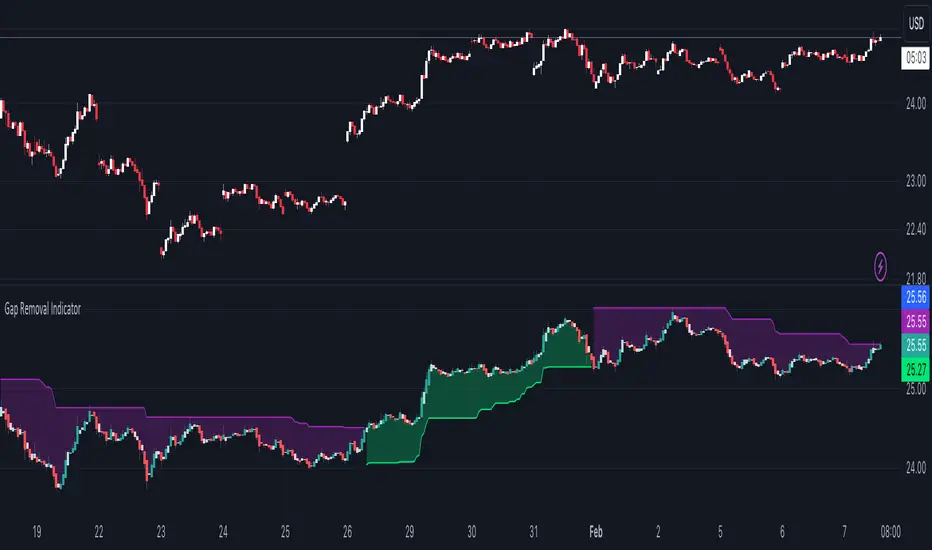Select the Gap Removal Indicator legend title
Screen dimensions: 932x550
pos(42,309)
